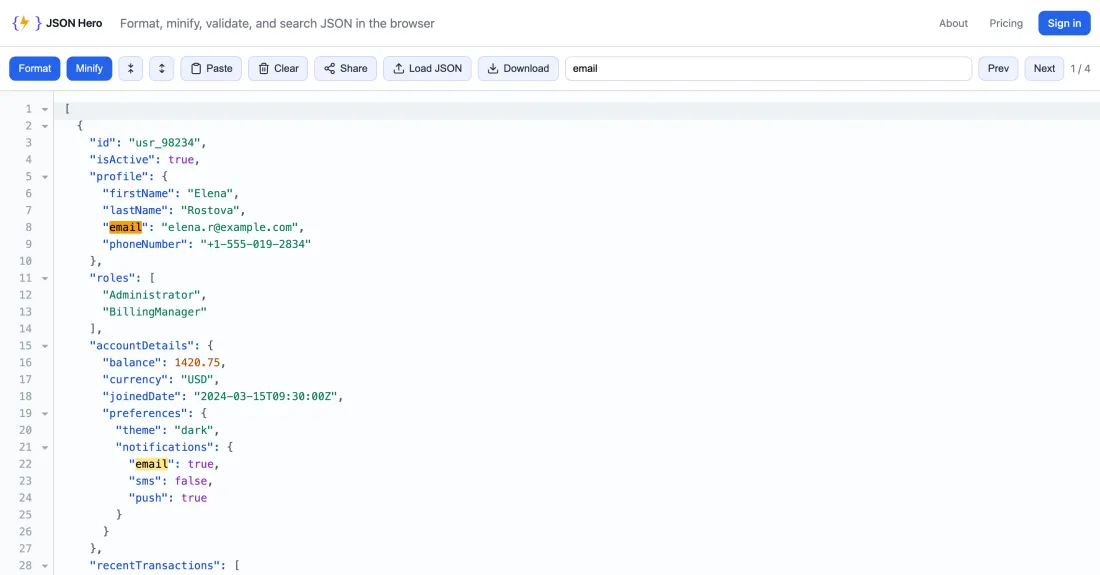Screen dimensions: 1100x575
Task: Click the search field containing "email"
Action: click(x=768, y=69)
